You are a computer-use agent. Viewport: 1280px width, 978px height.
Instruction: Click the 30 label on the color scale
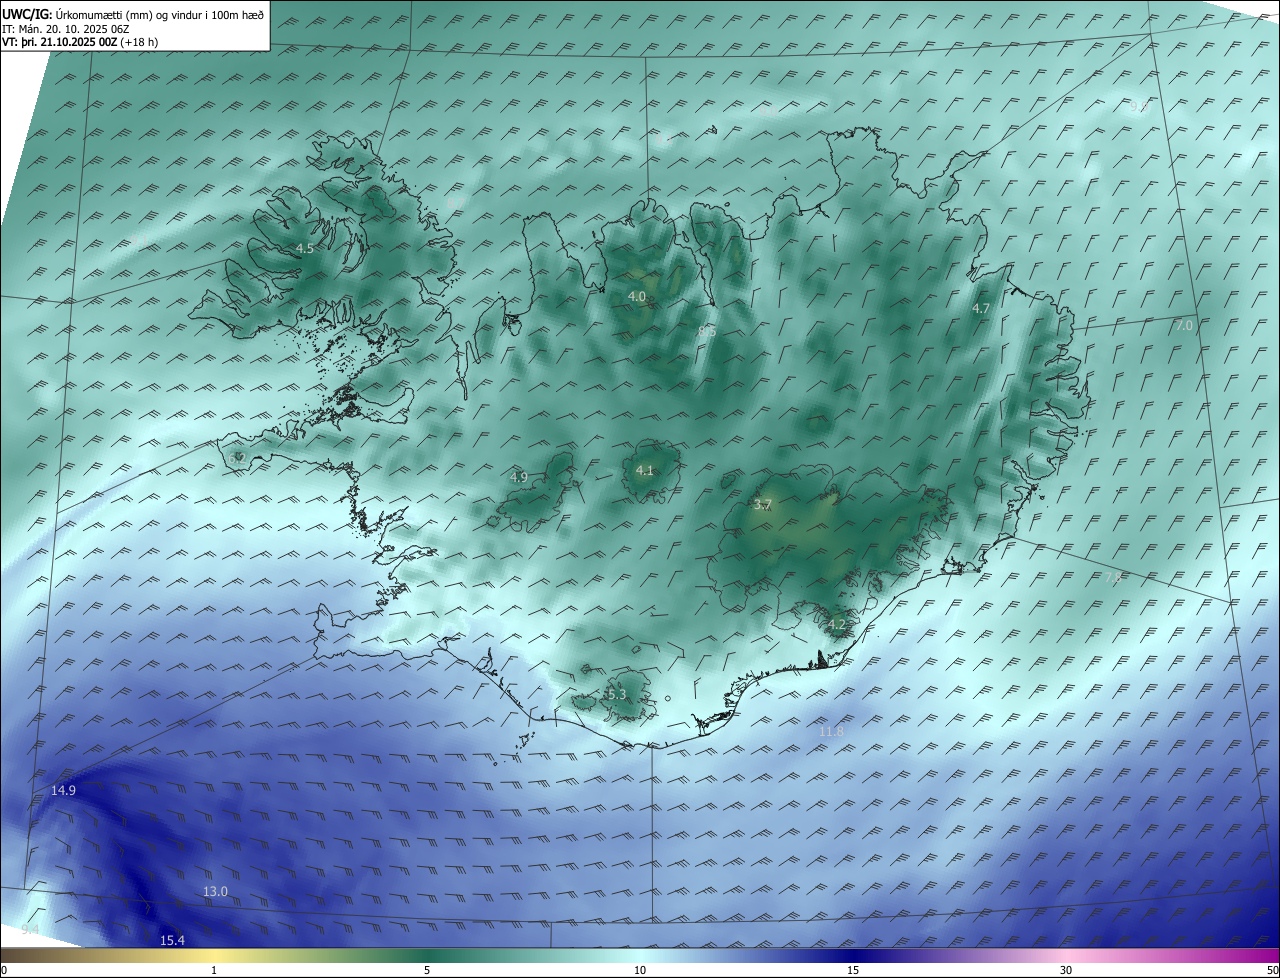pos(1066,970)
